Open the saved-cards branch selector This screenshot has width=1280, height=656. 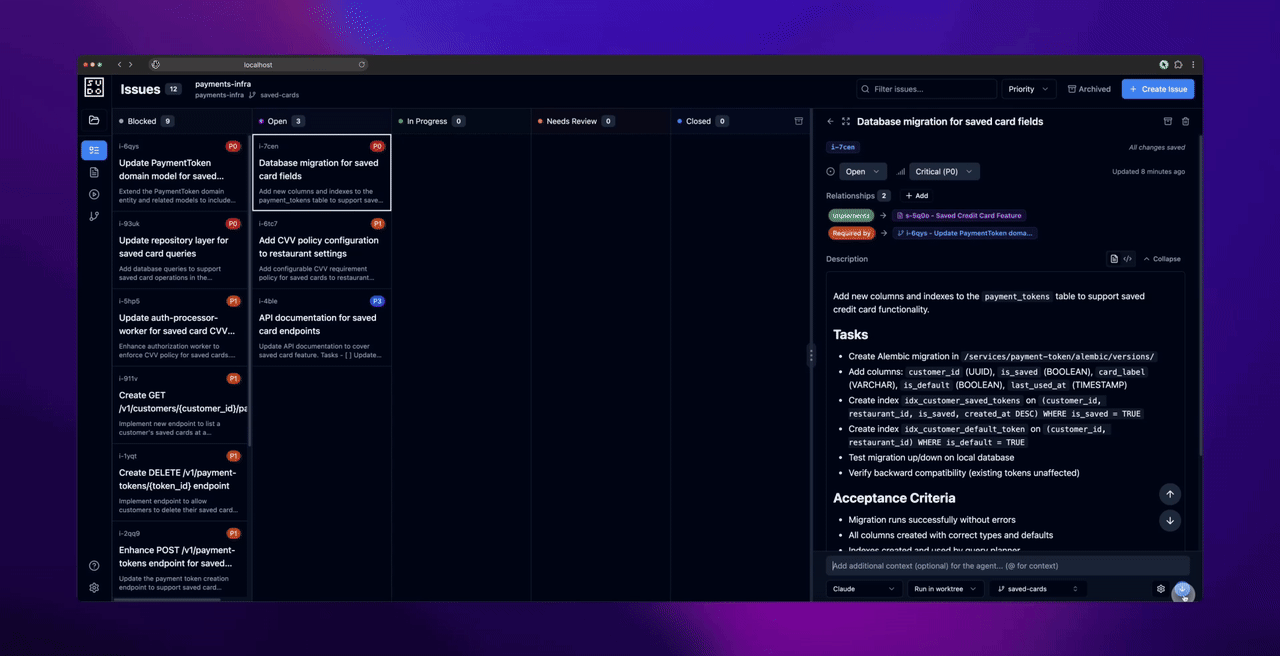1039,589
